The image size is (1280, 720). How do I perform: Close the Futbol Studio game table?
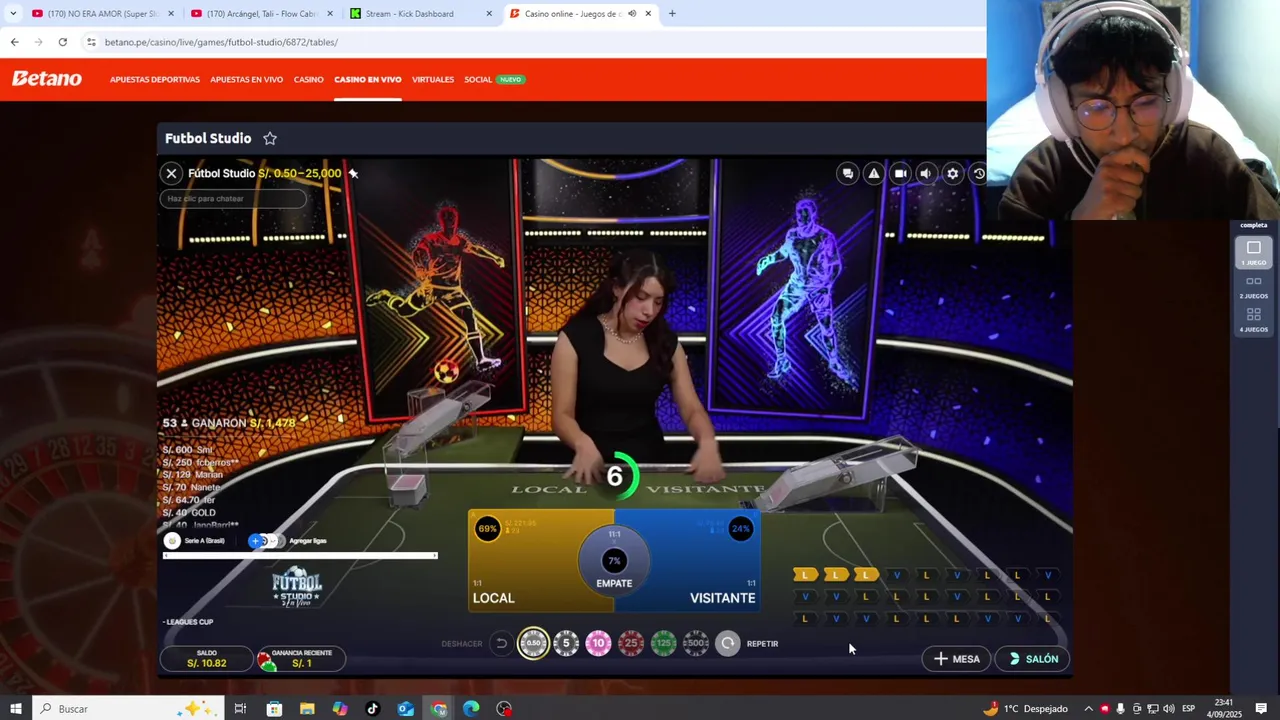tap(171, 173)
